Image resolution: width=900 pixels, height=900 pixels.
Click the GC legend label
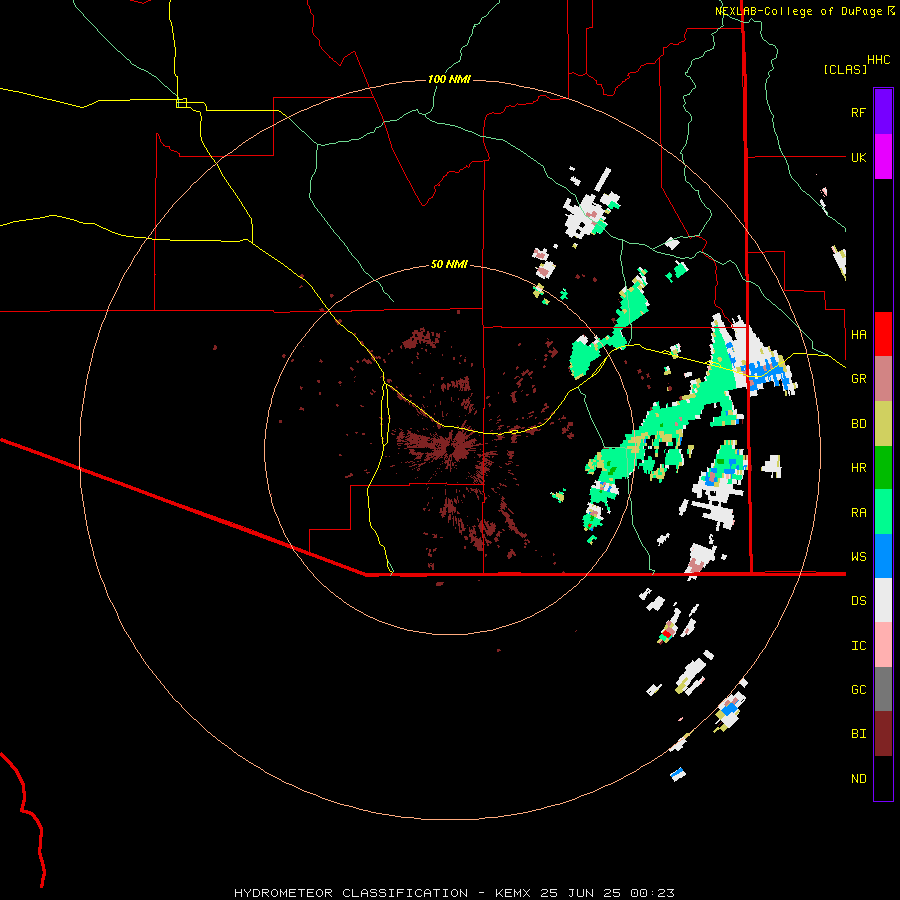tap(858, 690)
